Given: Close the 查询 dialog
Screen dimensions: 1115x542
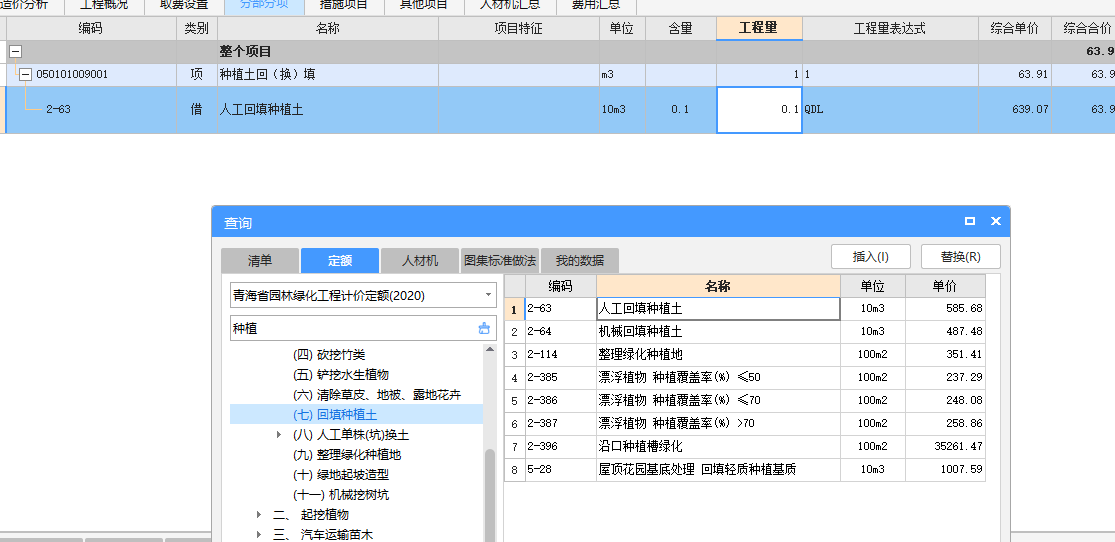Looking at the screenshot, I should coord(996,221).
